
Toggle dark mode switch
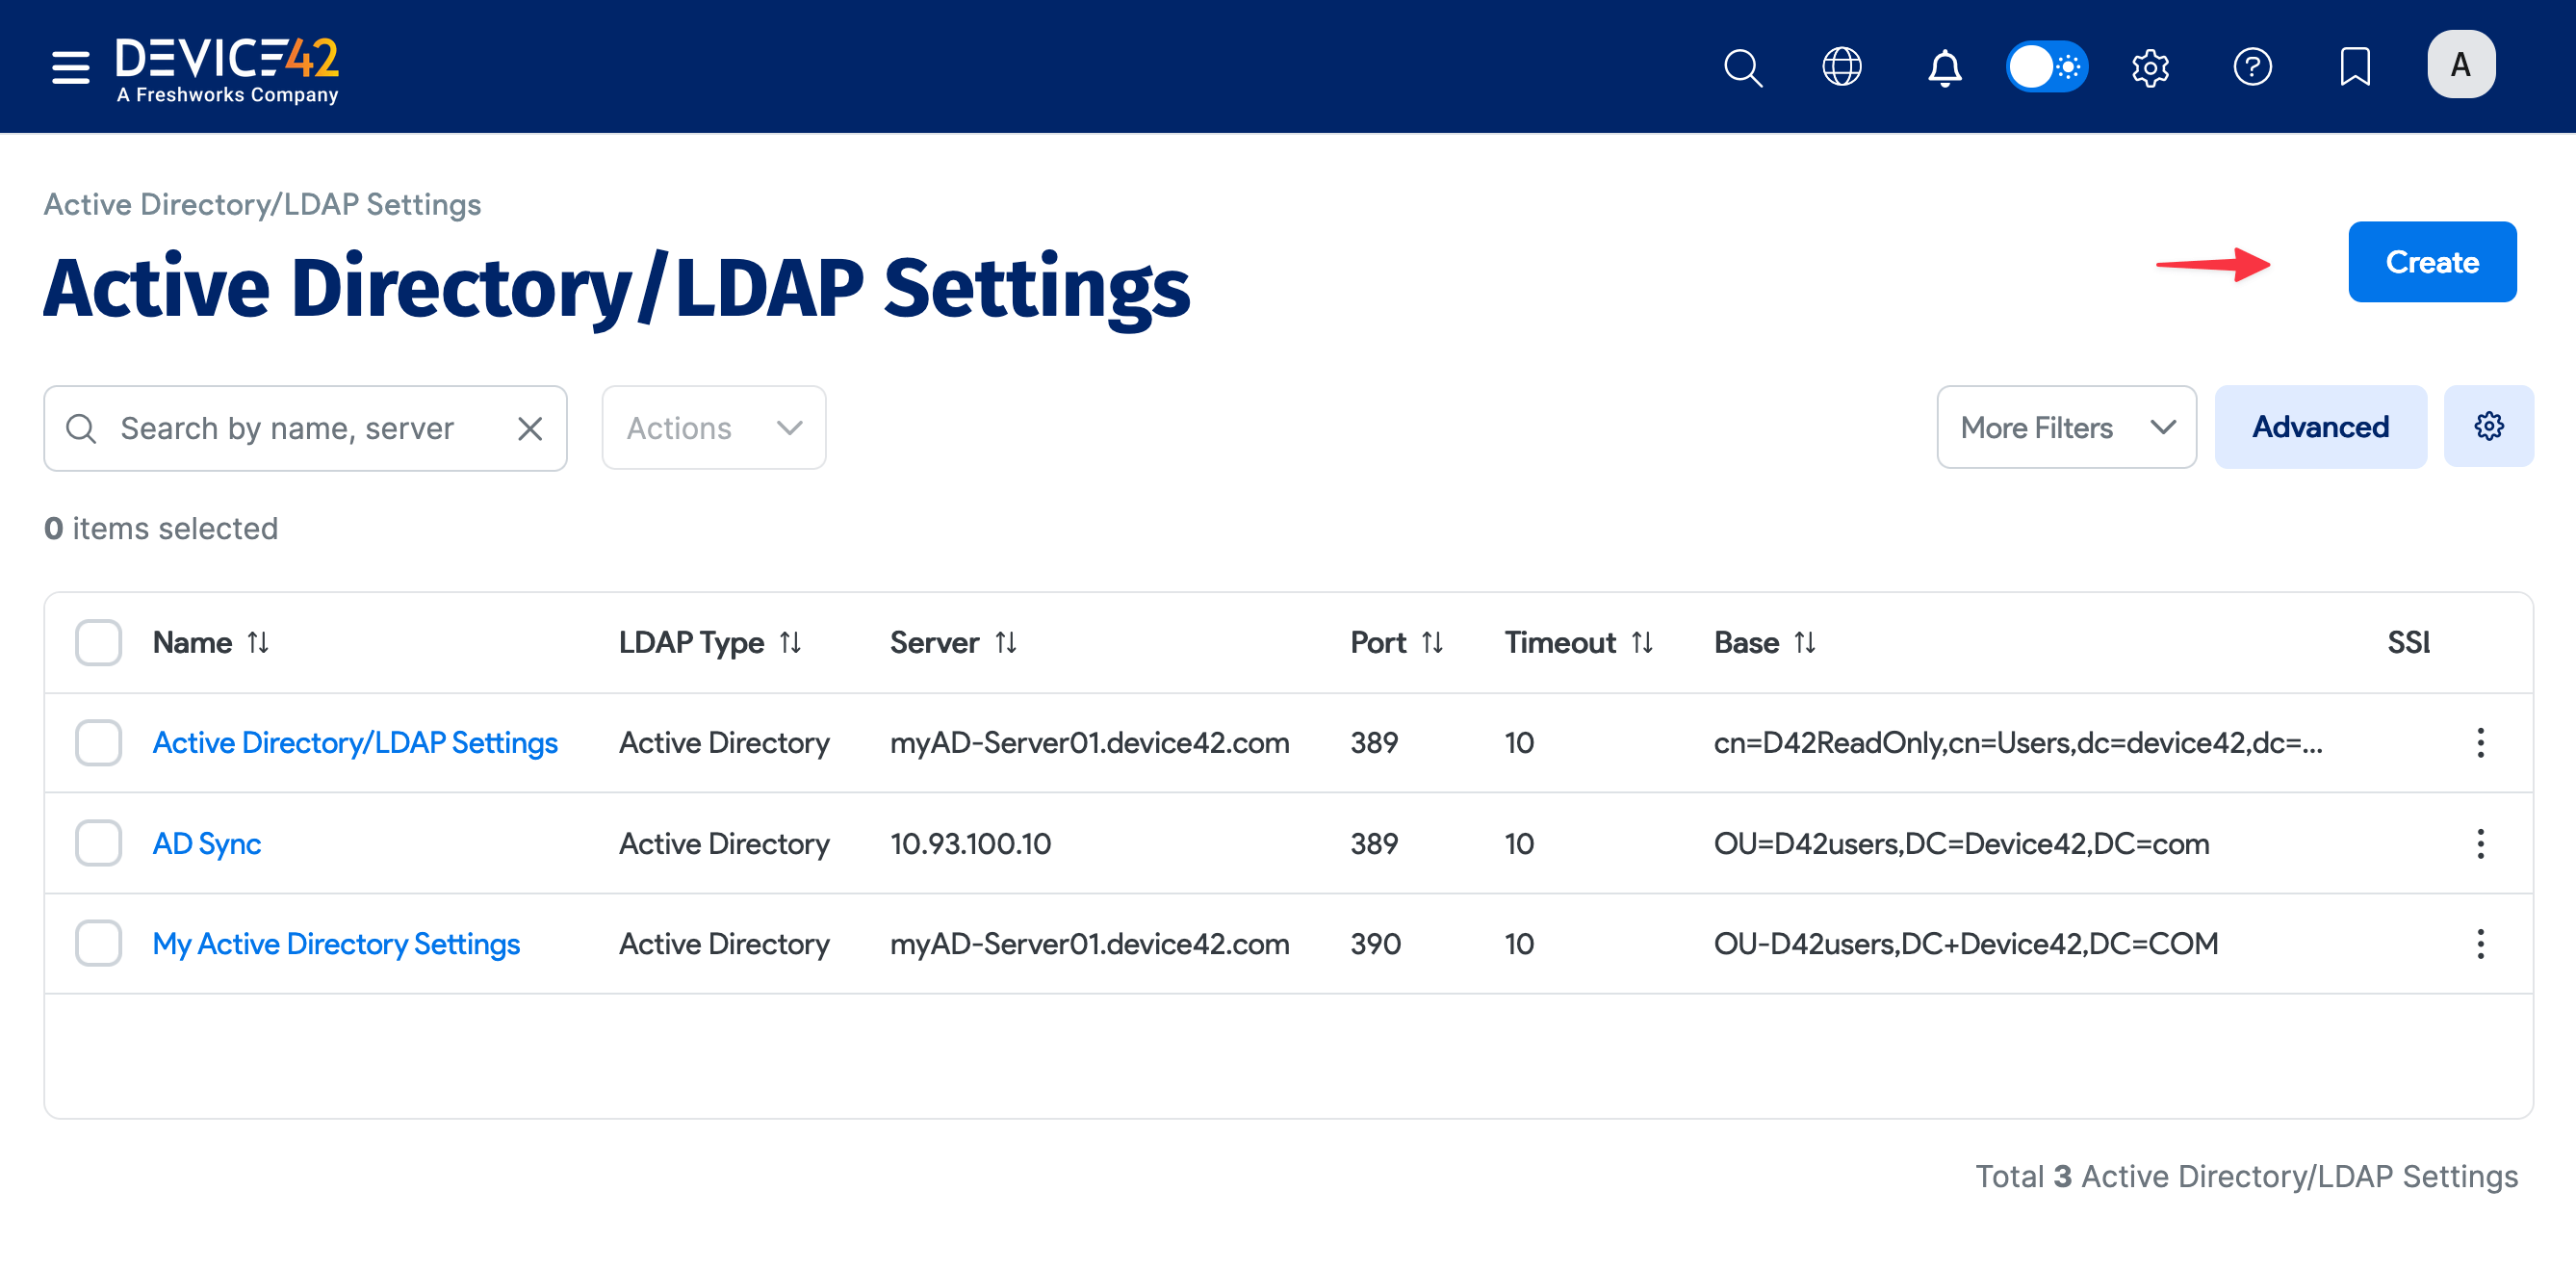(2047, 67)
